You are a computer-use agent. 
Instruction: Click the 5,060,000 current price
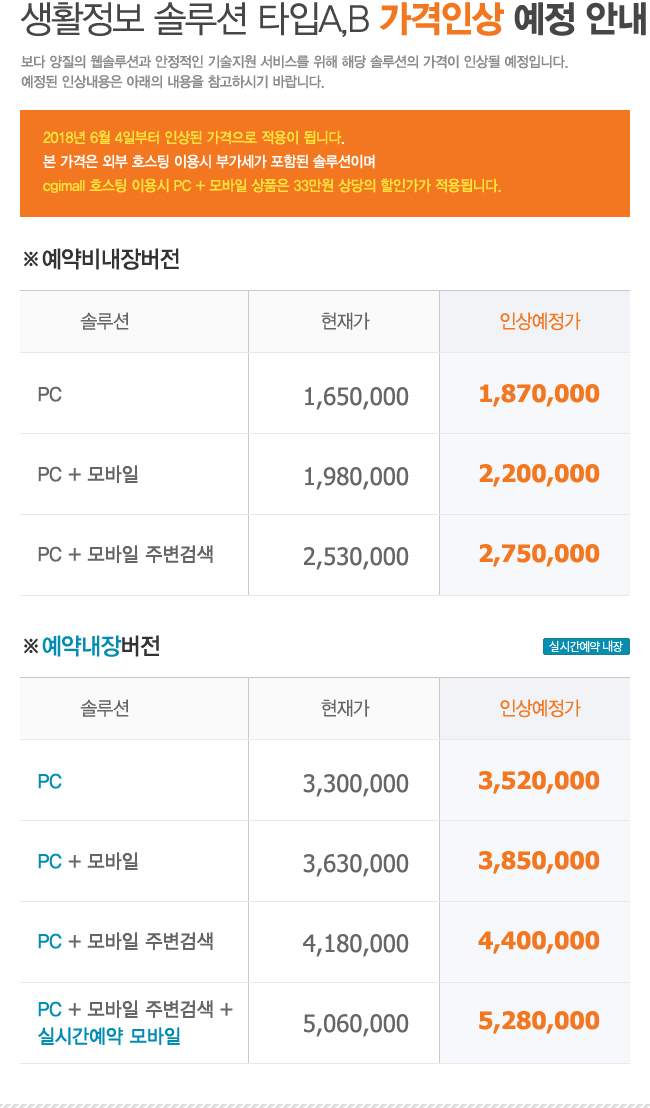(x=356, y=1024)
